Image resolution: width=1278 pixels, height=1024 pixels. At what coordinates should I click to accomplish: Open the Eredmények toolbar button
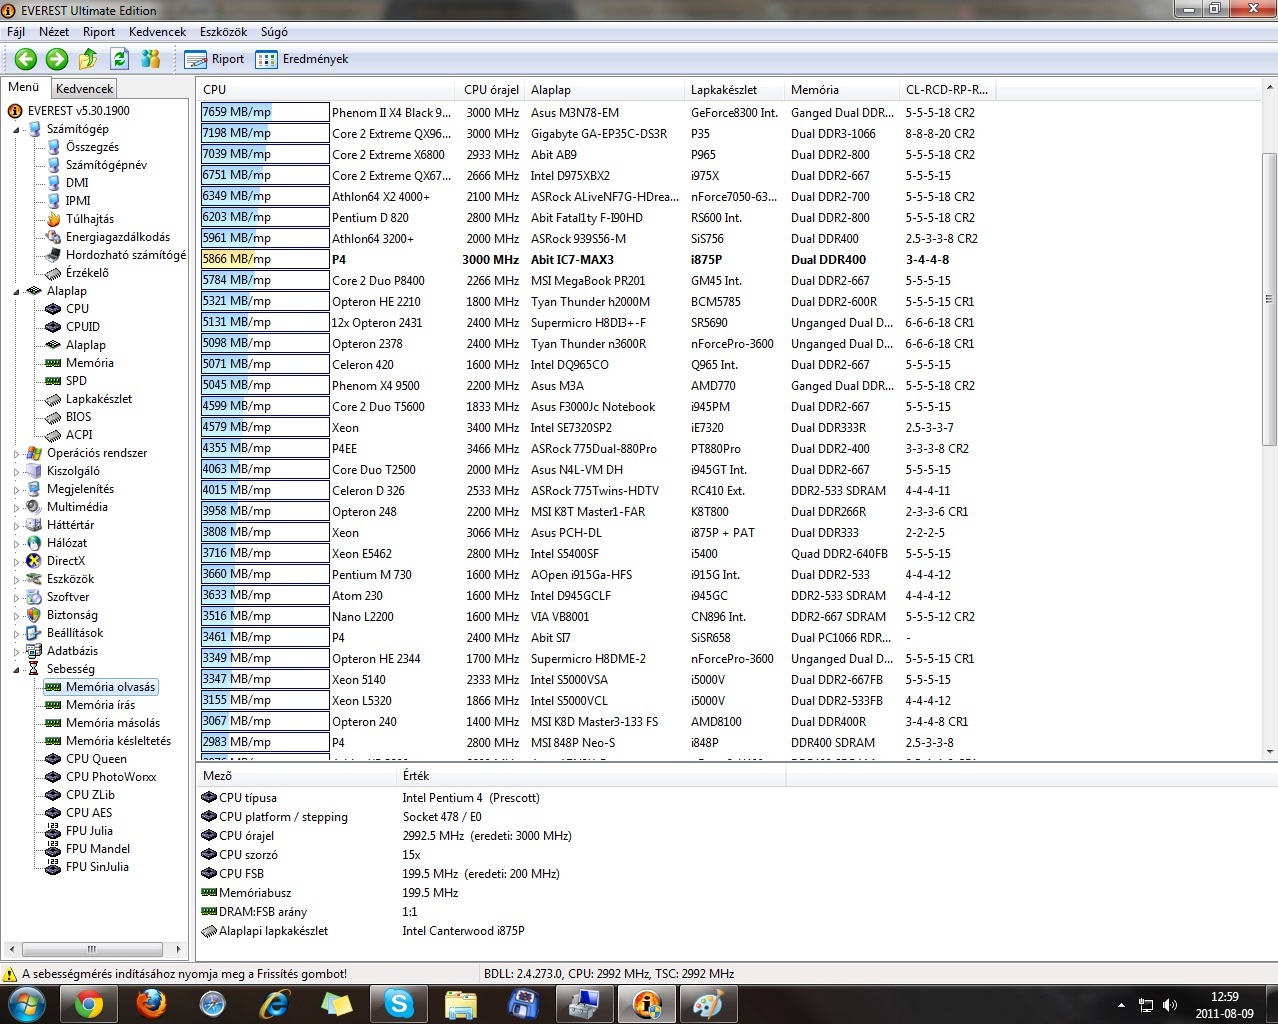coord(302,59)
